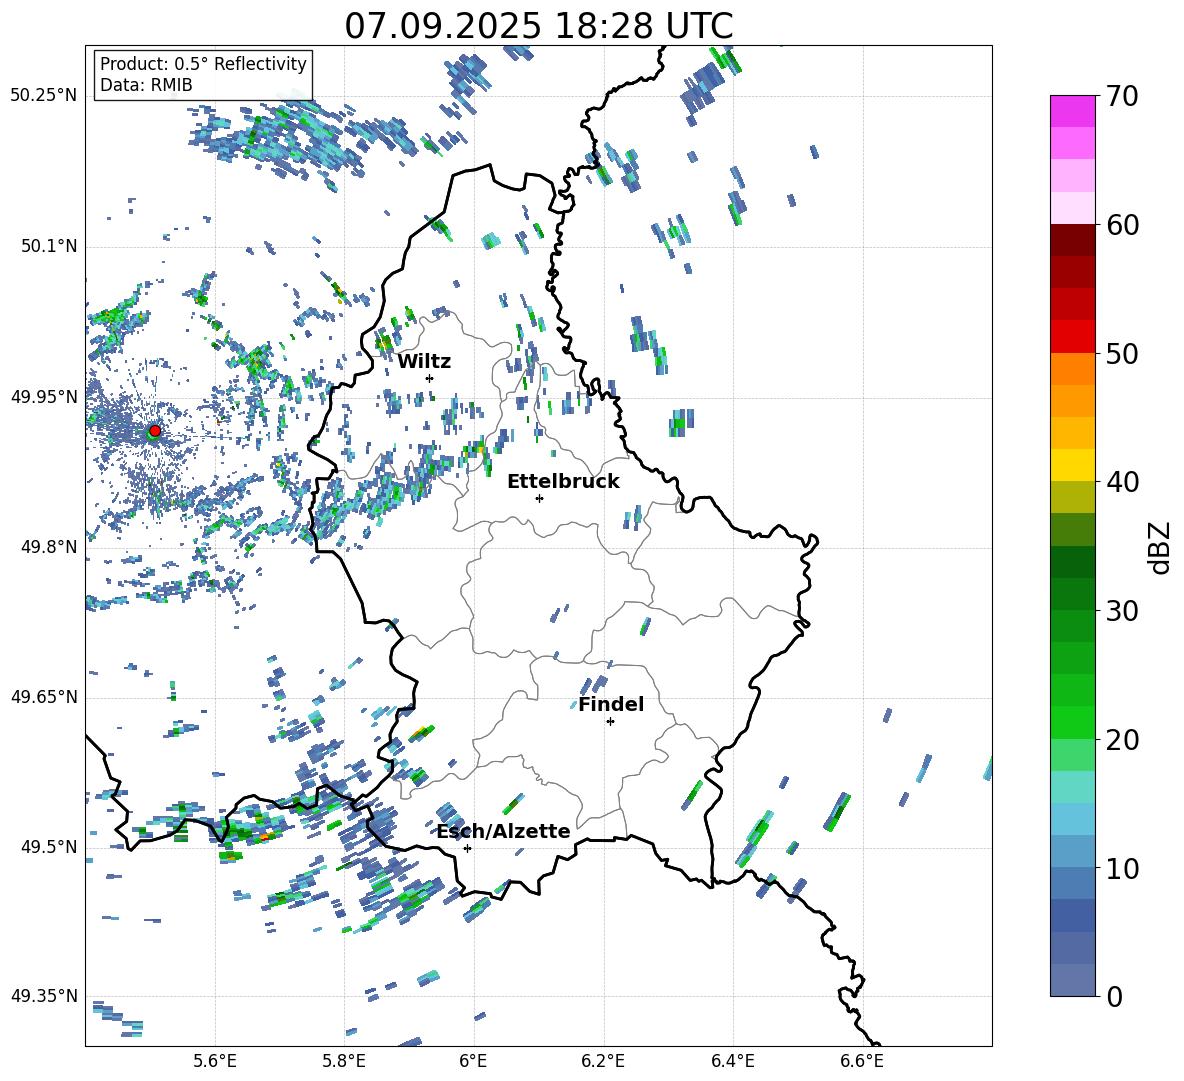This screenshot has width=1184, height=1081.
Task: Click the colorbar tick label 50
Action: coord(1122,354)
